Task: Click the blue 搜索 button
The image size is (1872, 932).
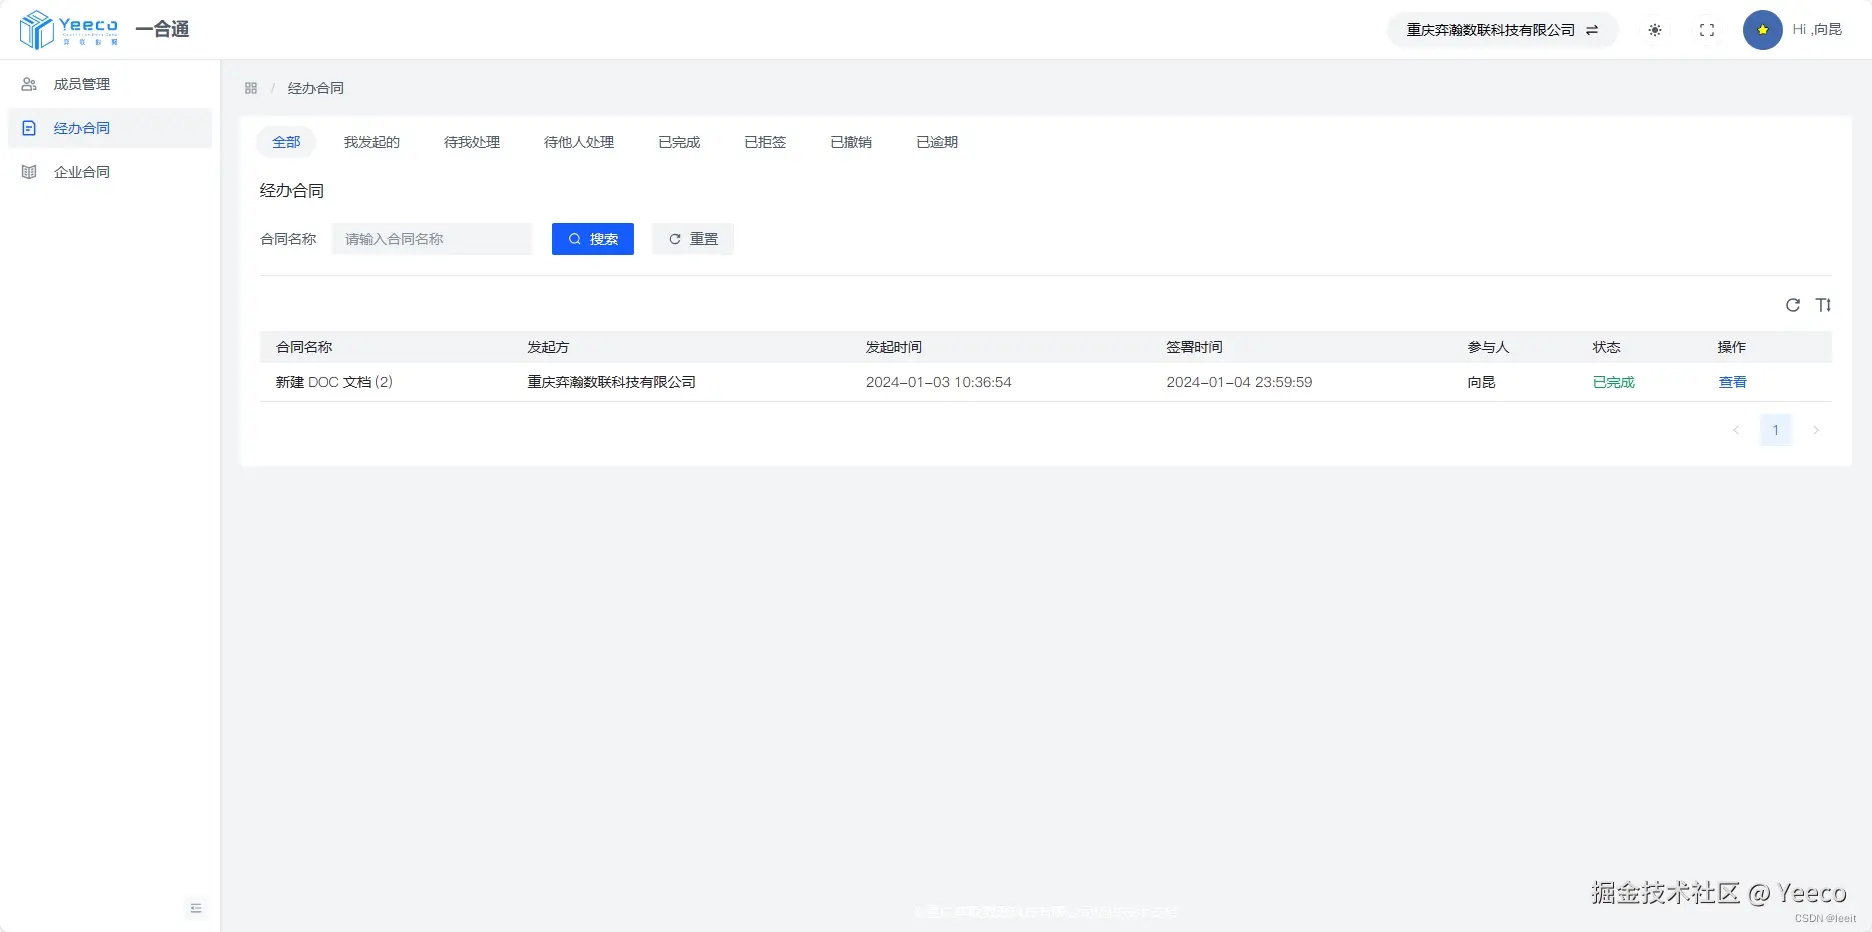Action: point(593,239)
